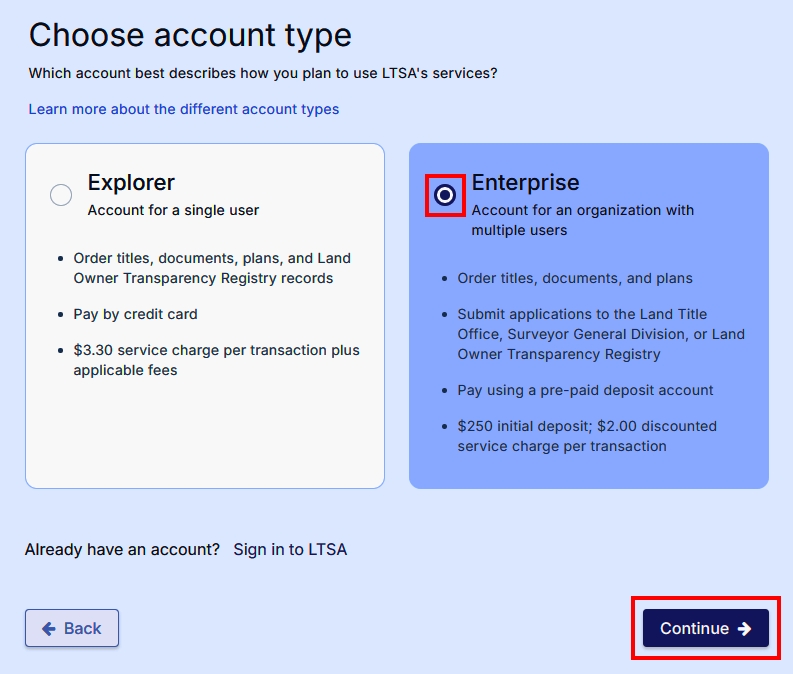Click the Enterprise heading
Viewport: 793px width, 674px height.
pos(525,183)
